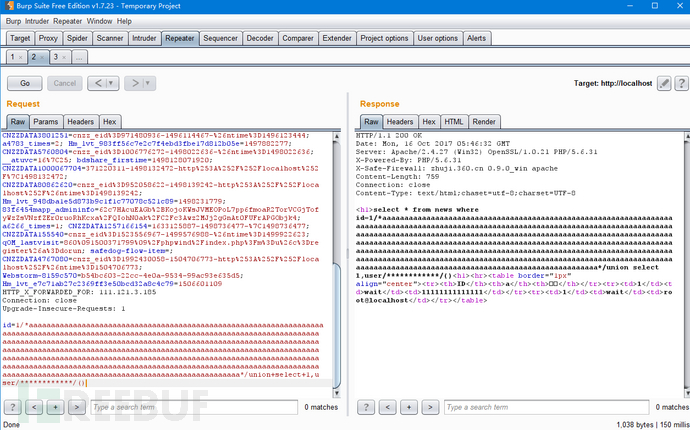Open the Alerts tab

click(x=477, y=38)
